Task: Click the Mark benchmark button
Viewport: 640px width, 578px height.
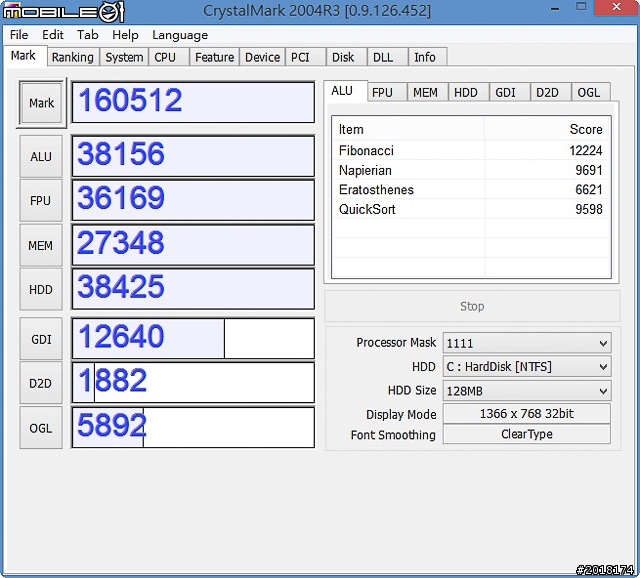Action: click(41, 103)
